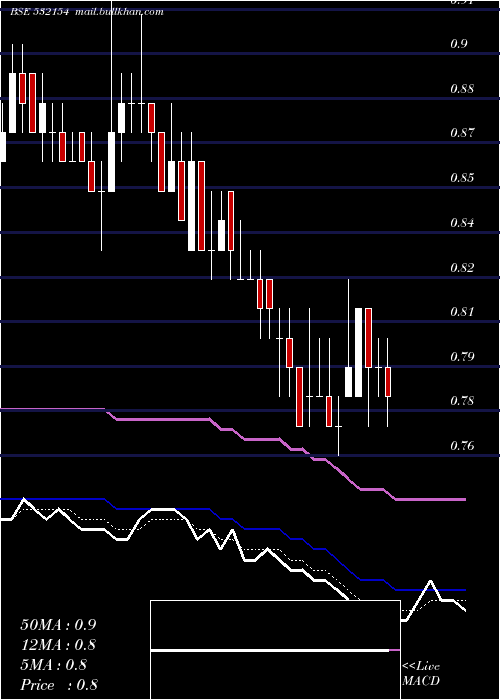Click the 0.9 price axis label
This screenshot has height=700, width=500.
click(458, 44)
